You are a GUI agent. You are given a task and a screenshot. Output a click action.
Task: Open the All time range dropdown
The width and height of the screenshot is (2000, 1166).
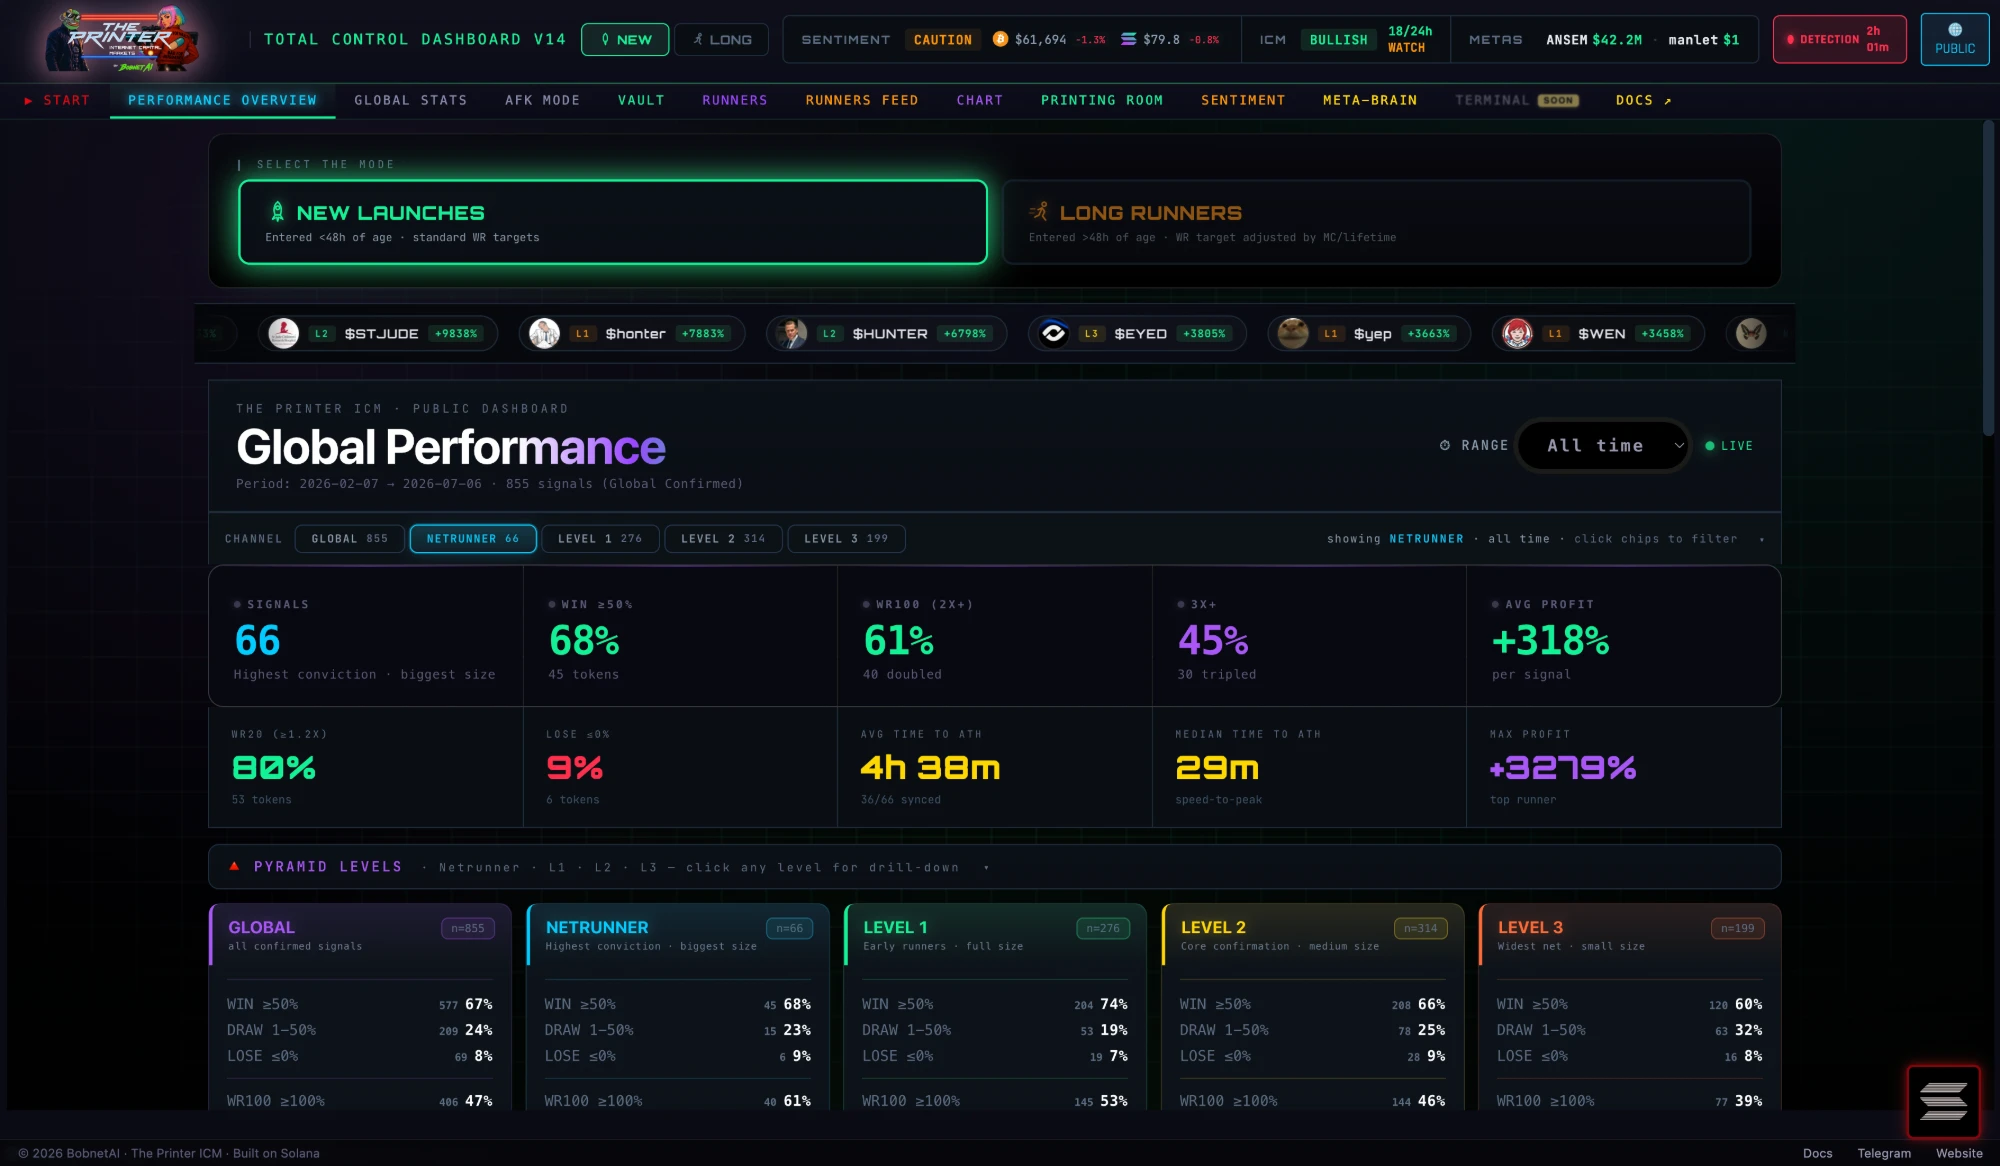[x=1604, y=446]
